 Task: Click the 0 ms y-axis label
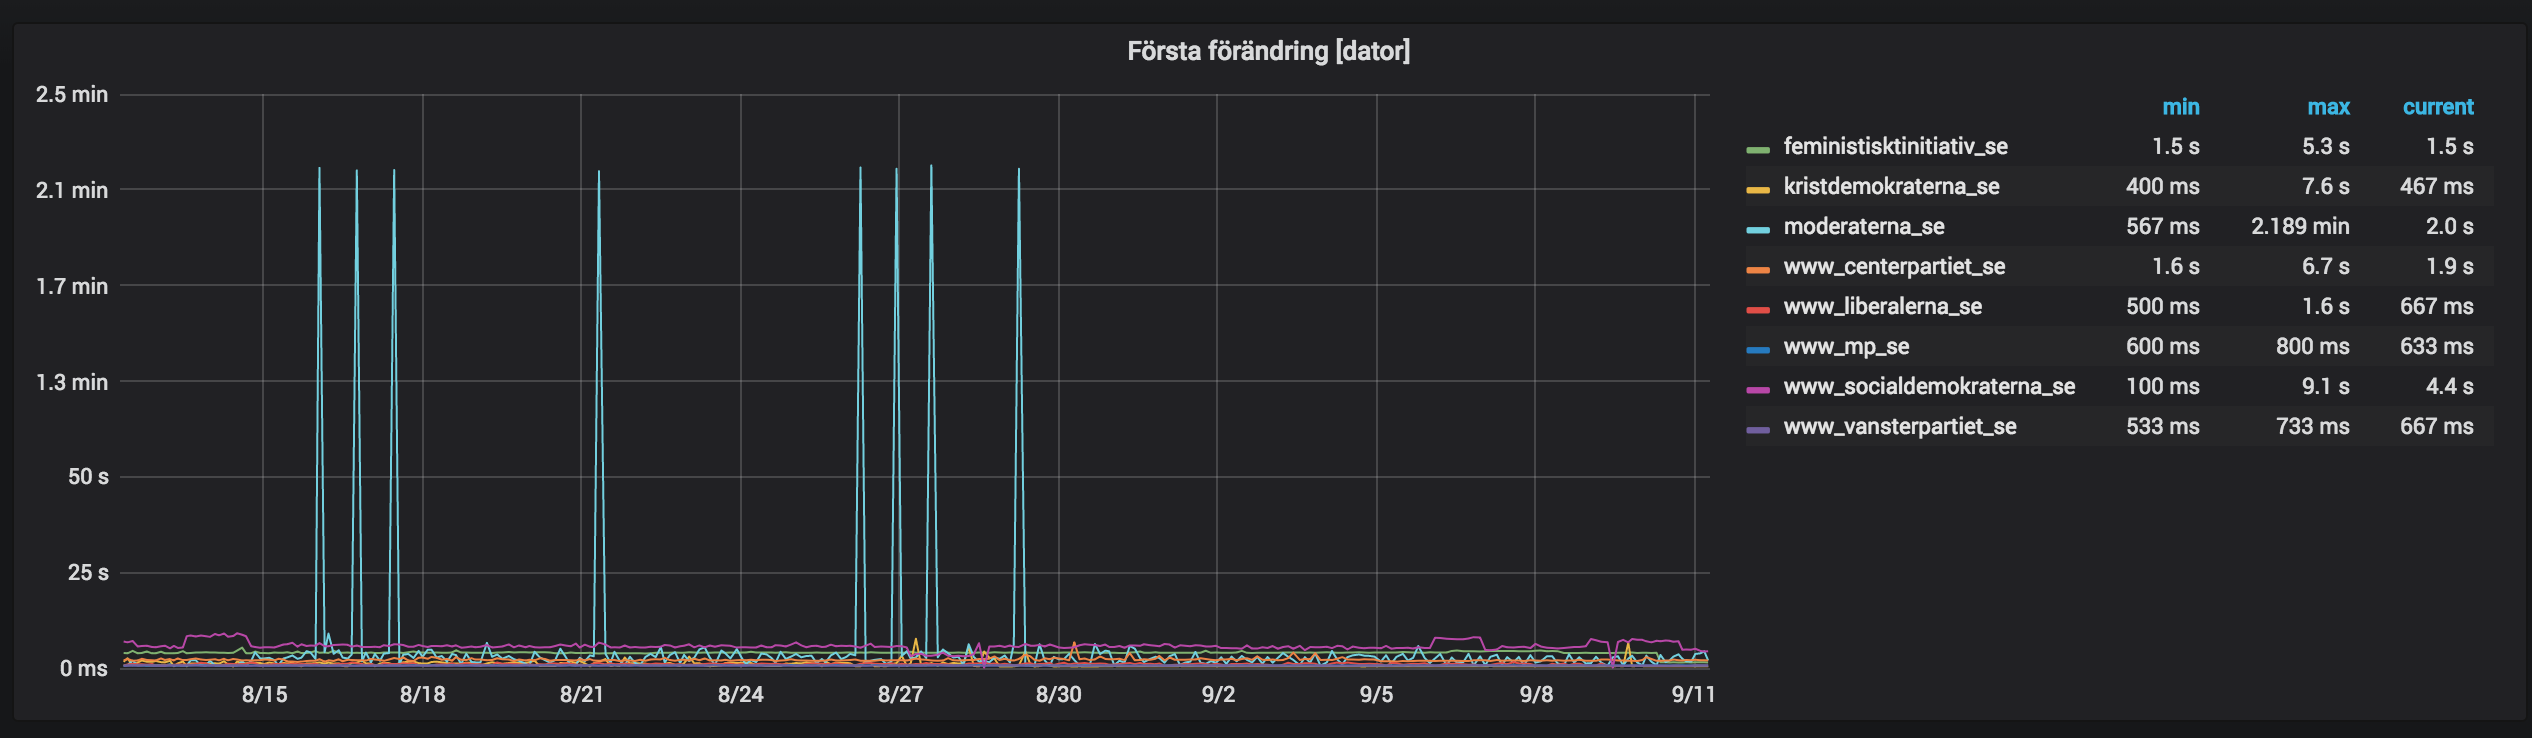tap(84, 669)
